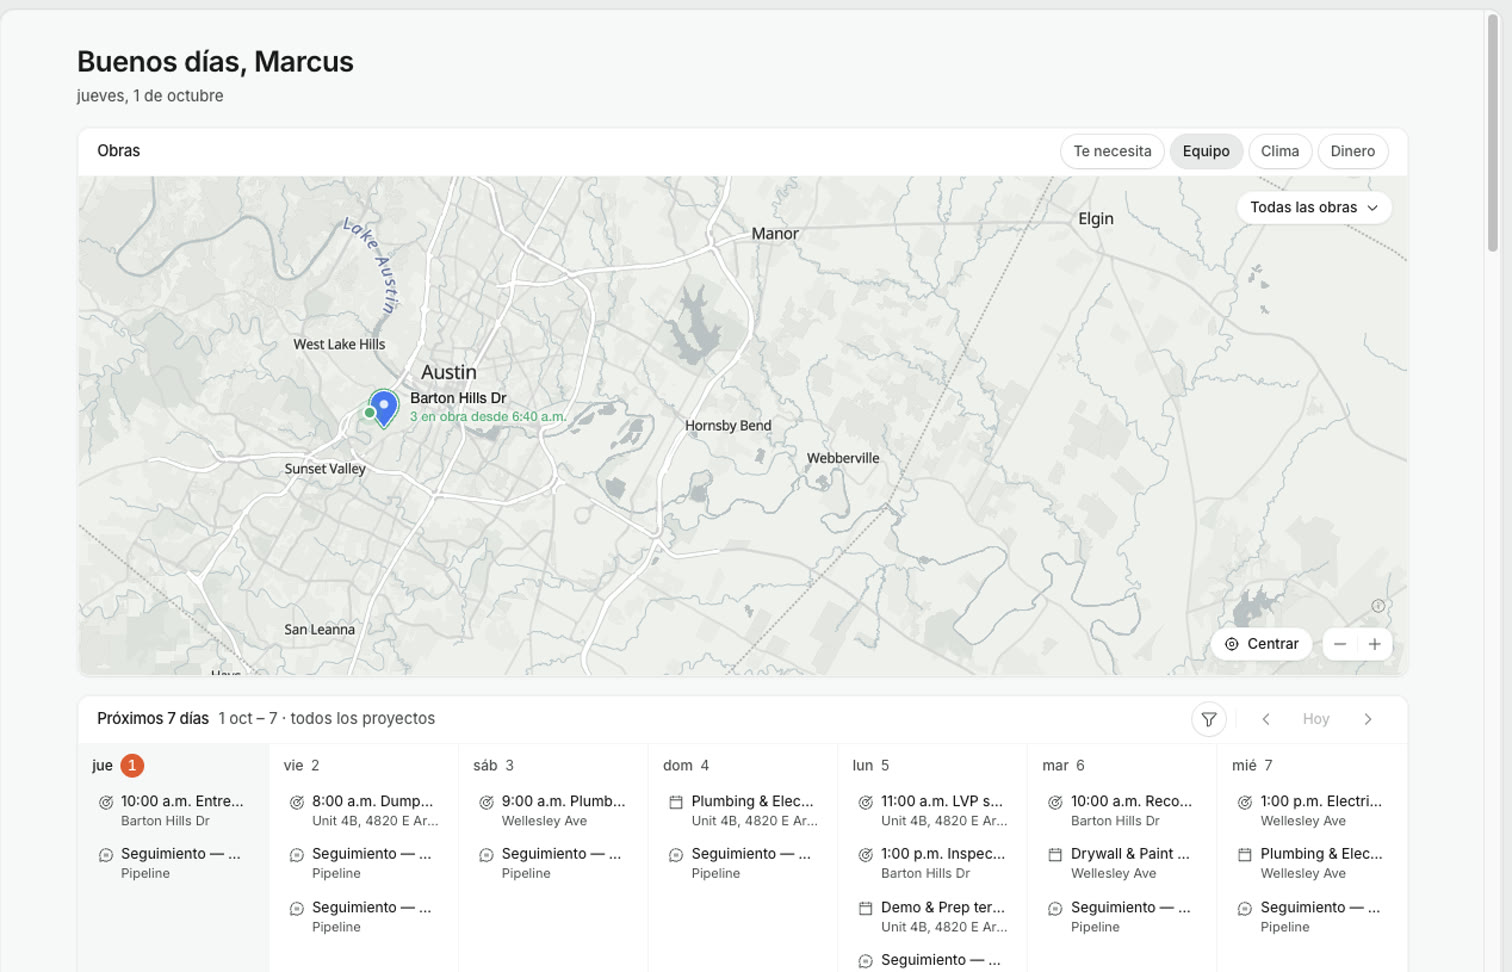Click the target icon on 8:00 a.m. Dump... event
This screenshot has width=1512, height=972.
[297, 802]
